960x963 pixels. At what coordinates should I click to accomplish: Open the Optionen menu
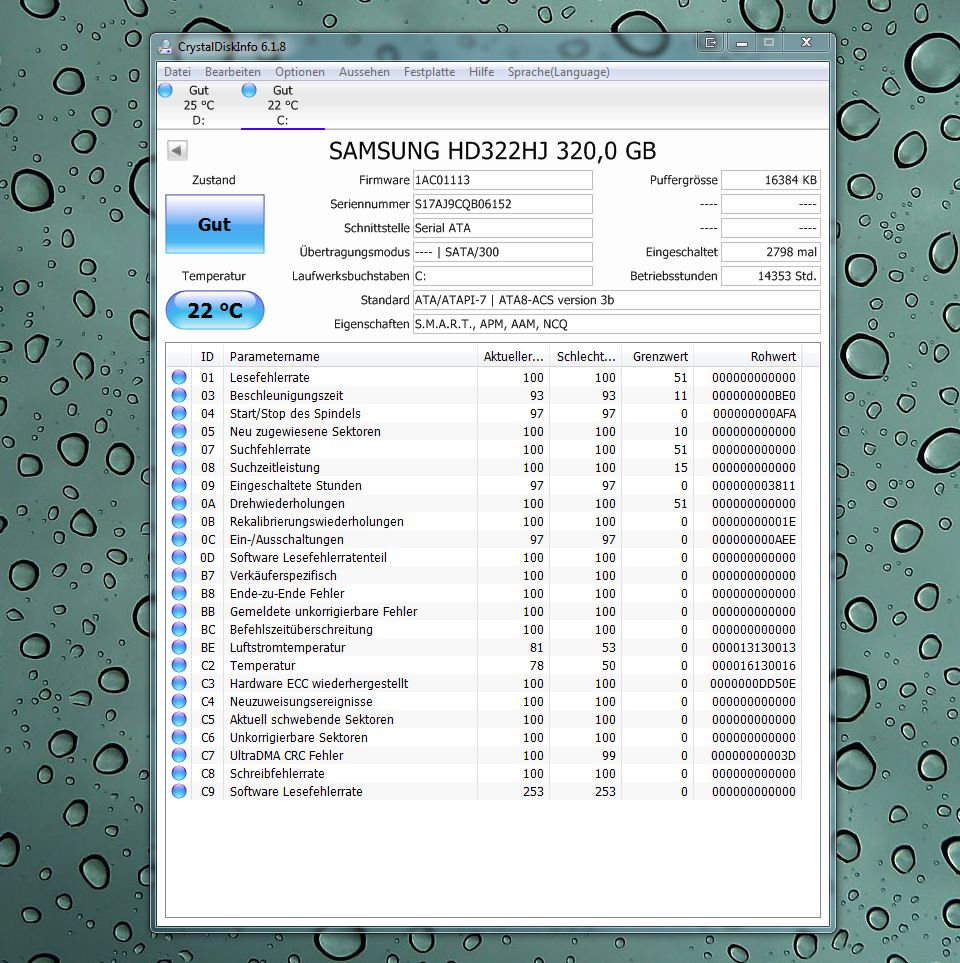click(300, 72)
